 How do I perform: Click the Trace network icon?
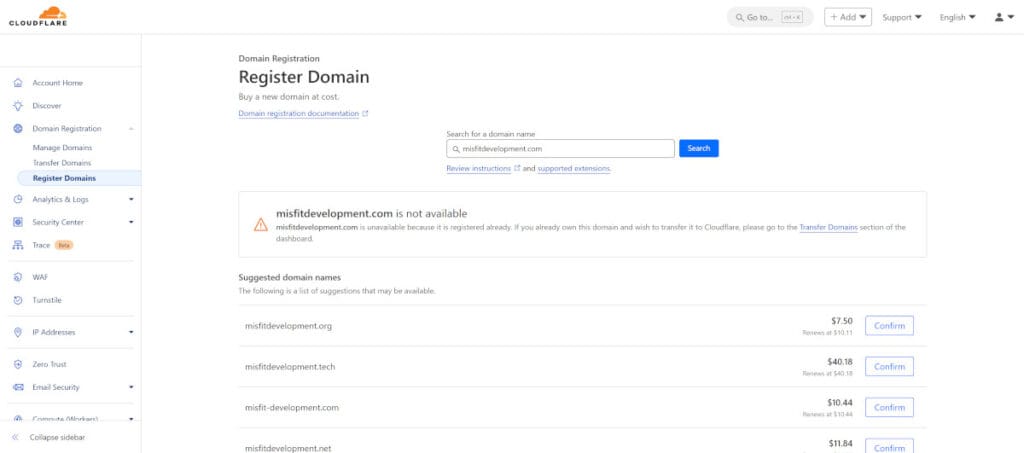tap(18, 245)
